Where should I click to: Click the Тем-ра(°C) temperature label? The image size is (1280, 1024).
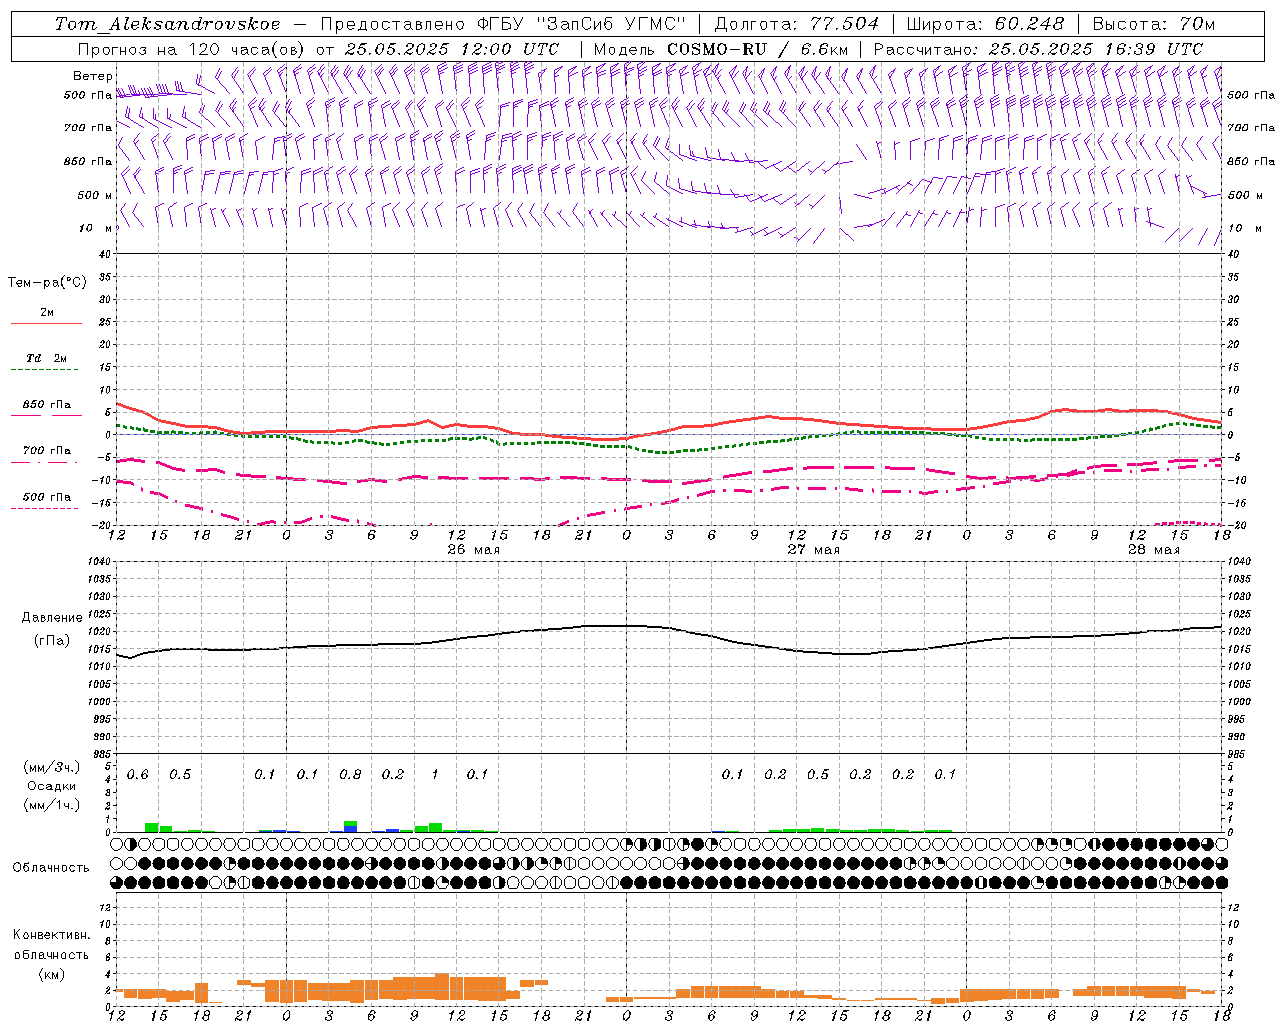click(47, 283)
